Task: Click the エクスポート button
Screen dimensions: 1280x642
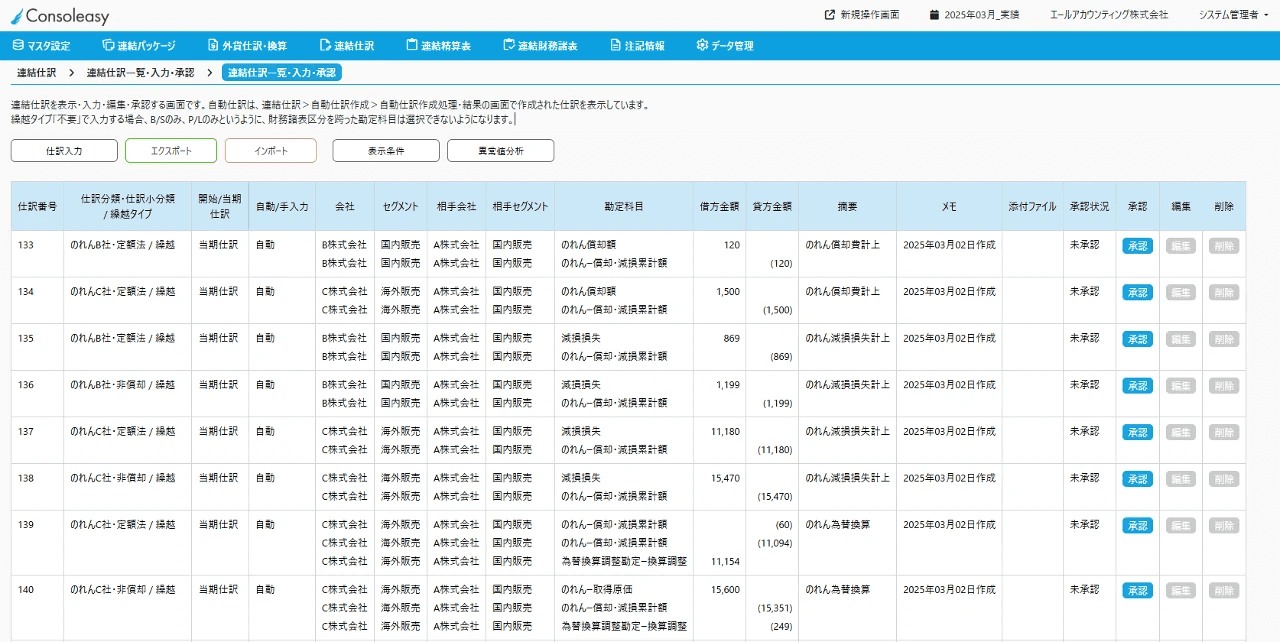Action: (170, 151)
